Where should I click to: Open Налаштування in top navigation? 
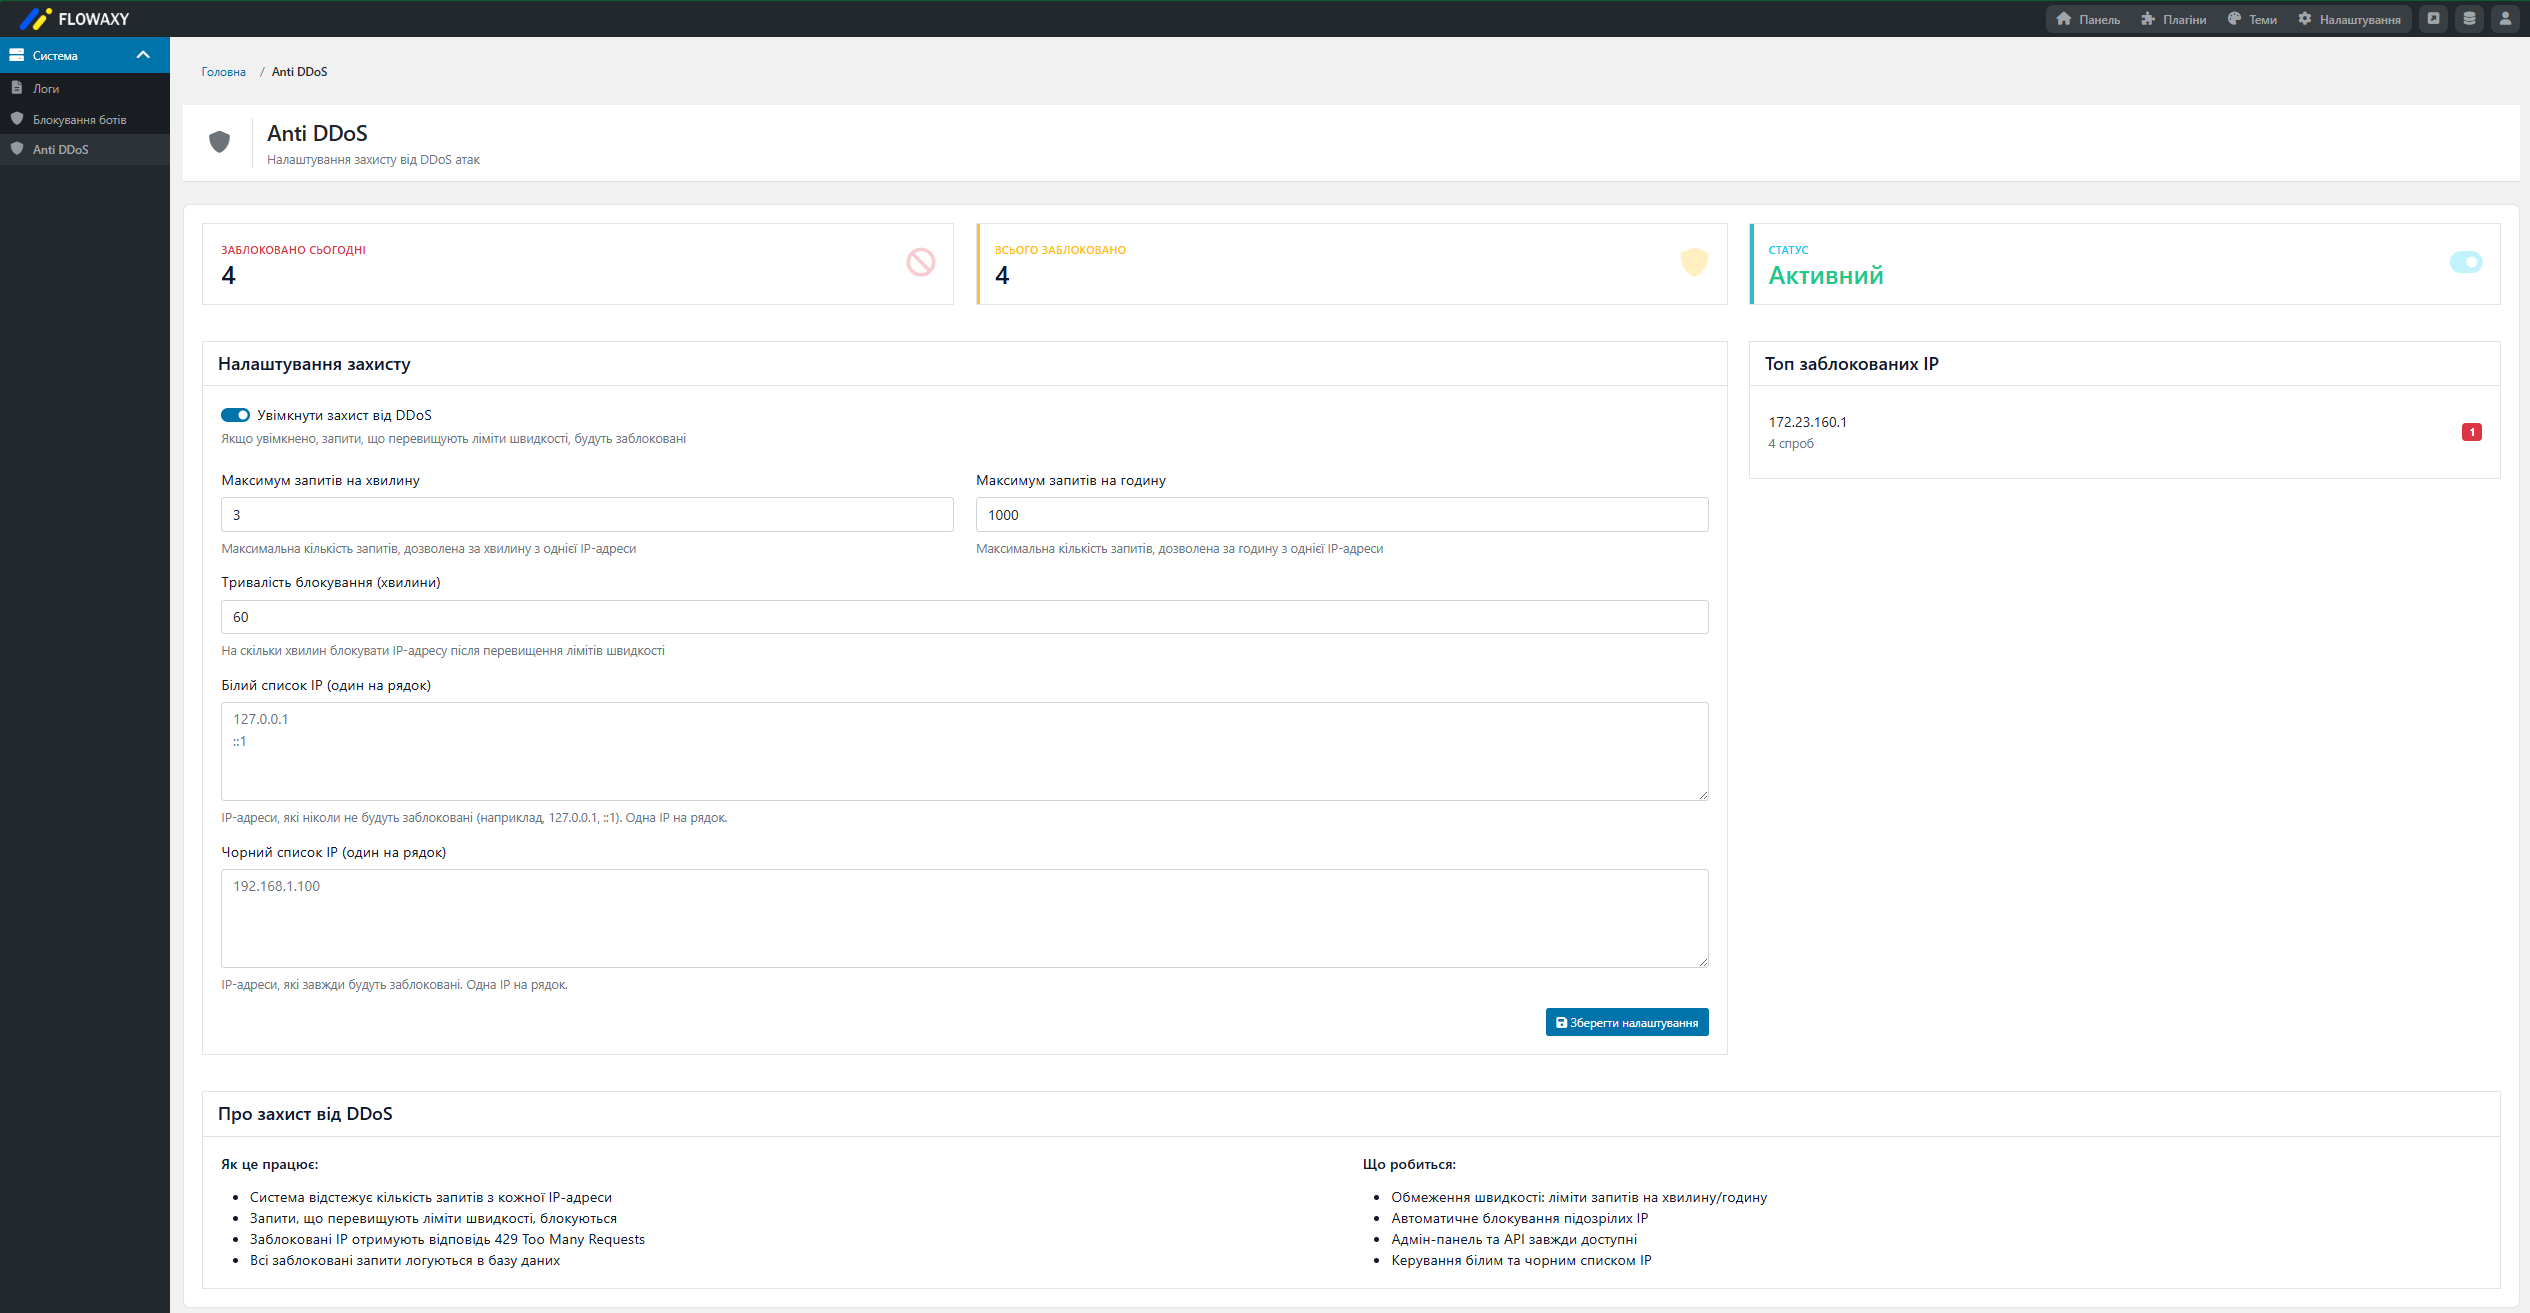point(2349,19)
